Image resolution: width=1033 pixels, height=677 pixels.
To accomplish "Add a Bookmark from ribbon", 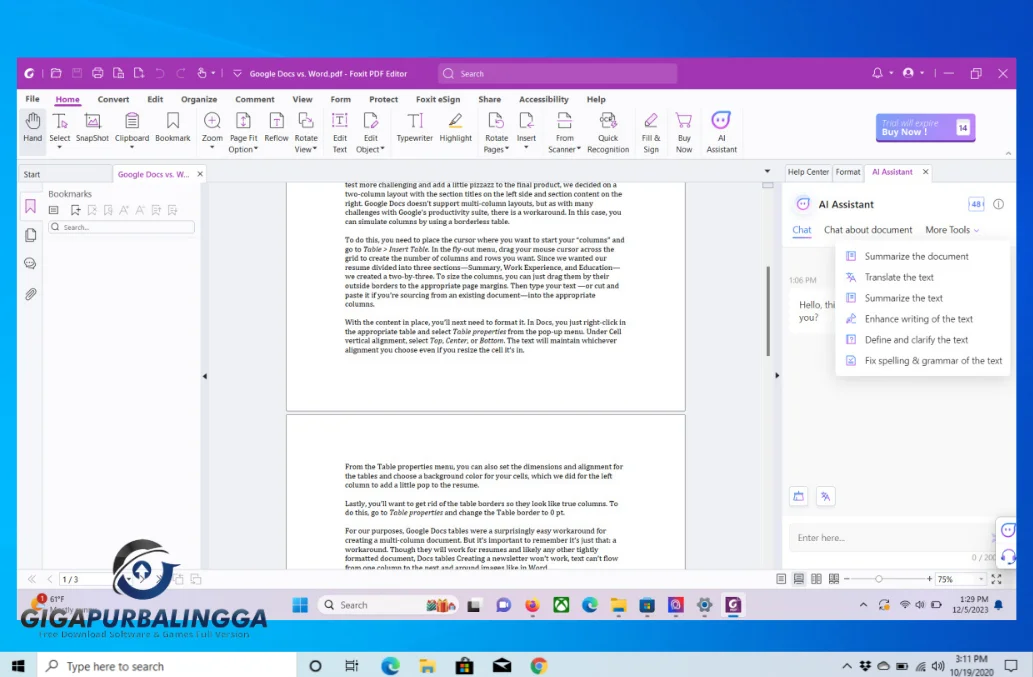I will [173, 127].
